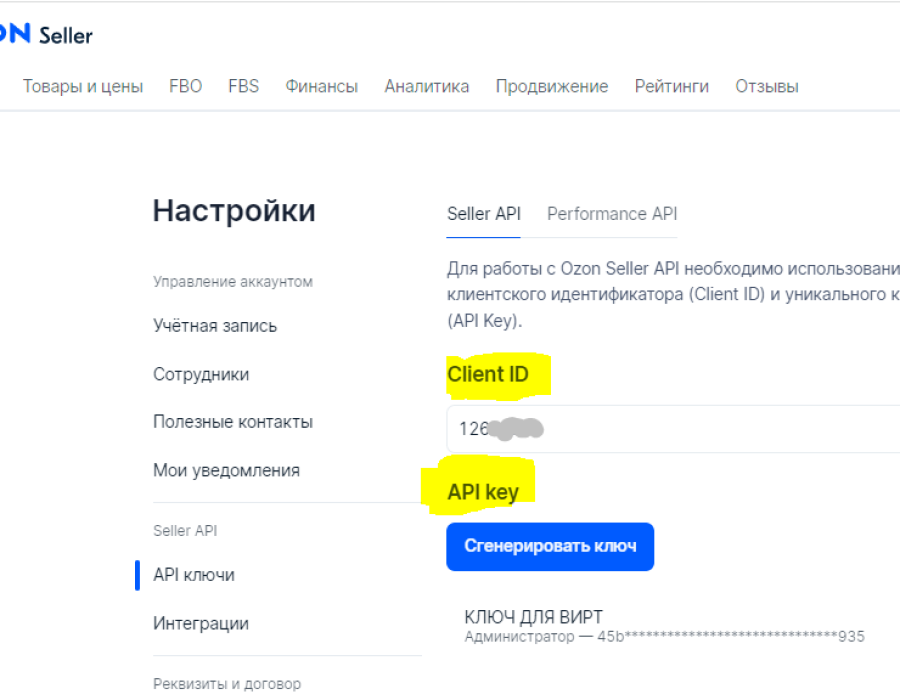
Task: Click the Настройки page heading
Action: (x=234, y=211)
